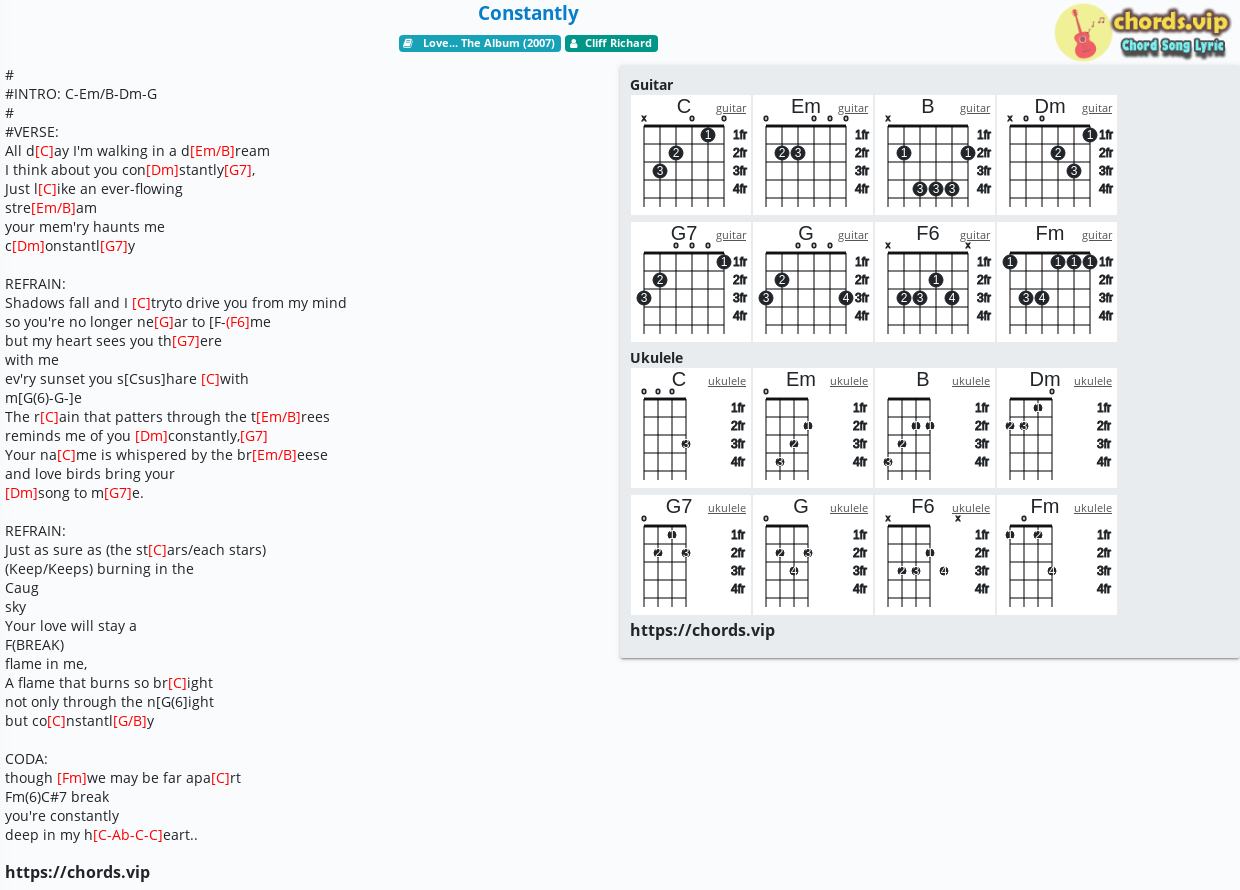The height and width of the screenshot is (890, 1240).
Task: Click the [G/B] chord marker
Action: pyautogui.click(x=130, y=721)
